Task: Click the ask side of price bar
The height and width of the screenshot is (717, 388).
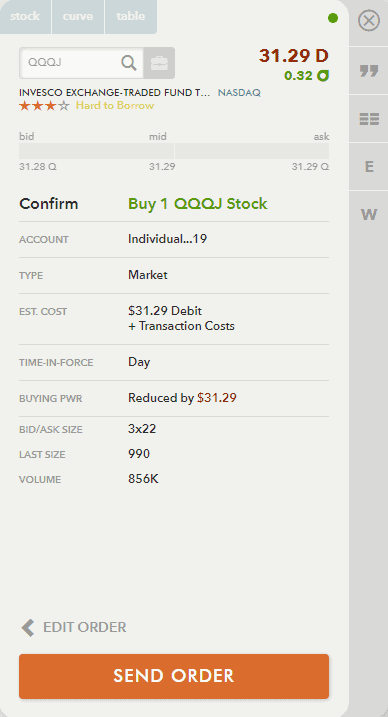Action: (x=252, y=151)
